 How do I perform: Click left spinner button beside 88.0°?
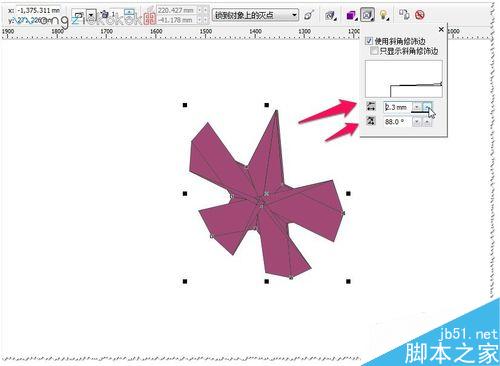click(x=416, y=122)
